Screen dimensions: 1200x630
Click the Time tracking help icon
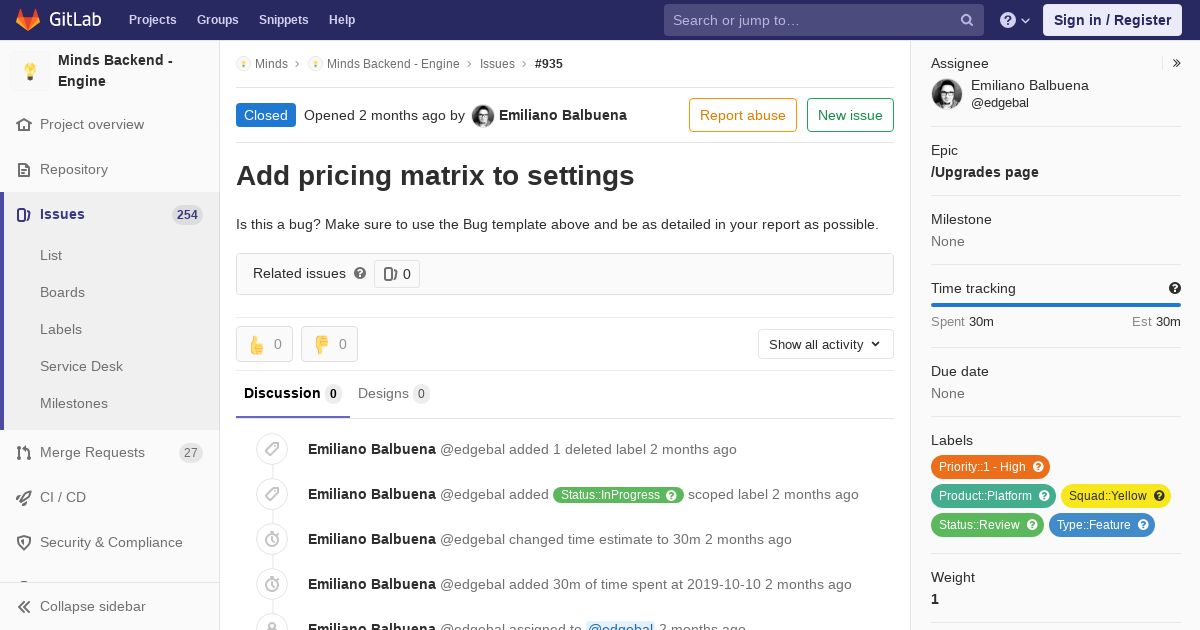[1175, 288]
